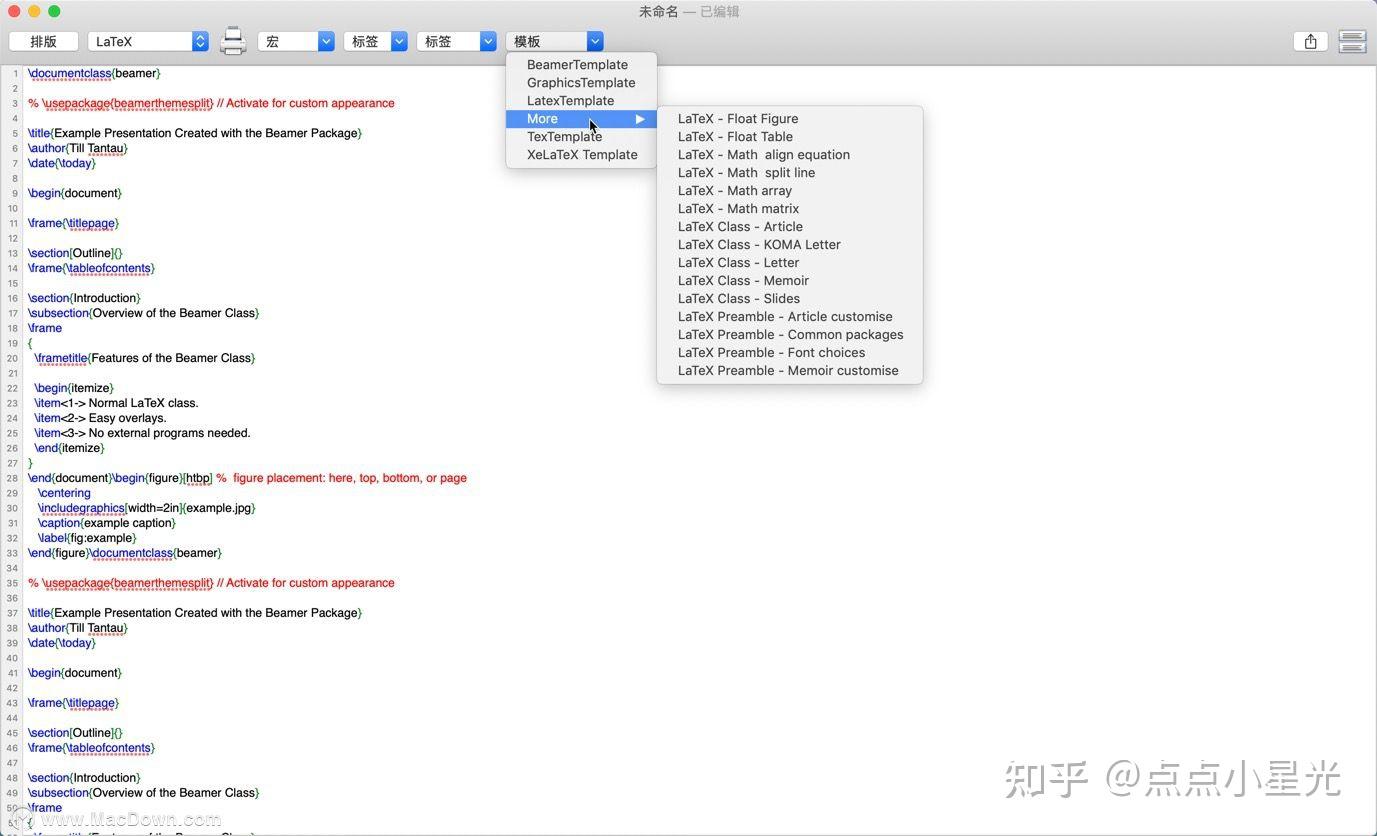Toggle the split window view icon
The height and width of the screenshot is (836, 1377).
point(1352,41)
